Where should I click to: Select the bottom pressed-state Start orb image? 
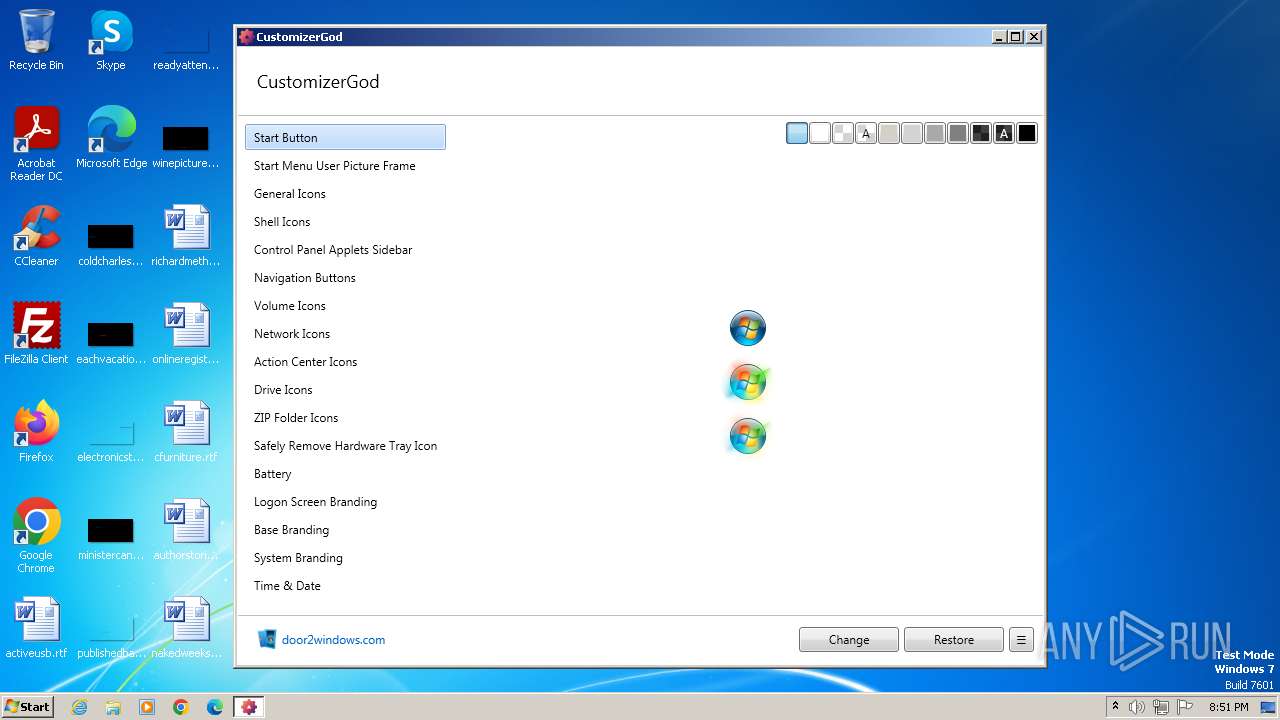point(747,436)
